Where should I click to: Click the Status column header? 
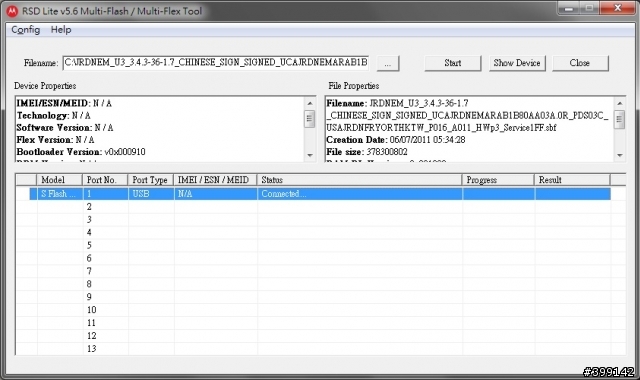(360, 180)
